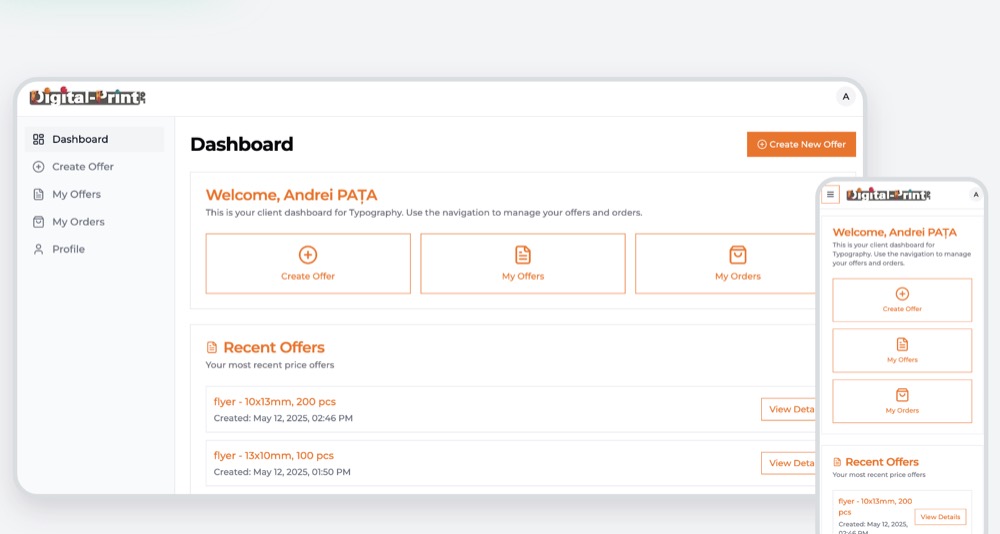The width and height of the screenshot is (1000, 534).
Task: Click document icon beside mobile Recent Offers
Action: point(837,462)
